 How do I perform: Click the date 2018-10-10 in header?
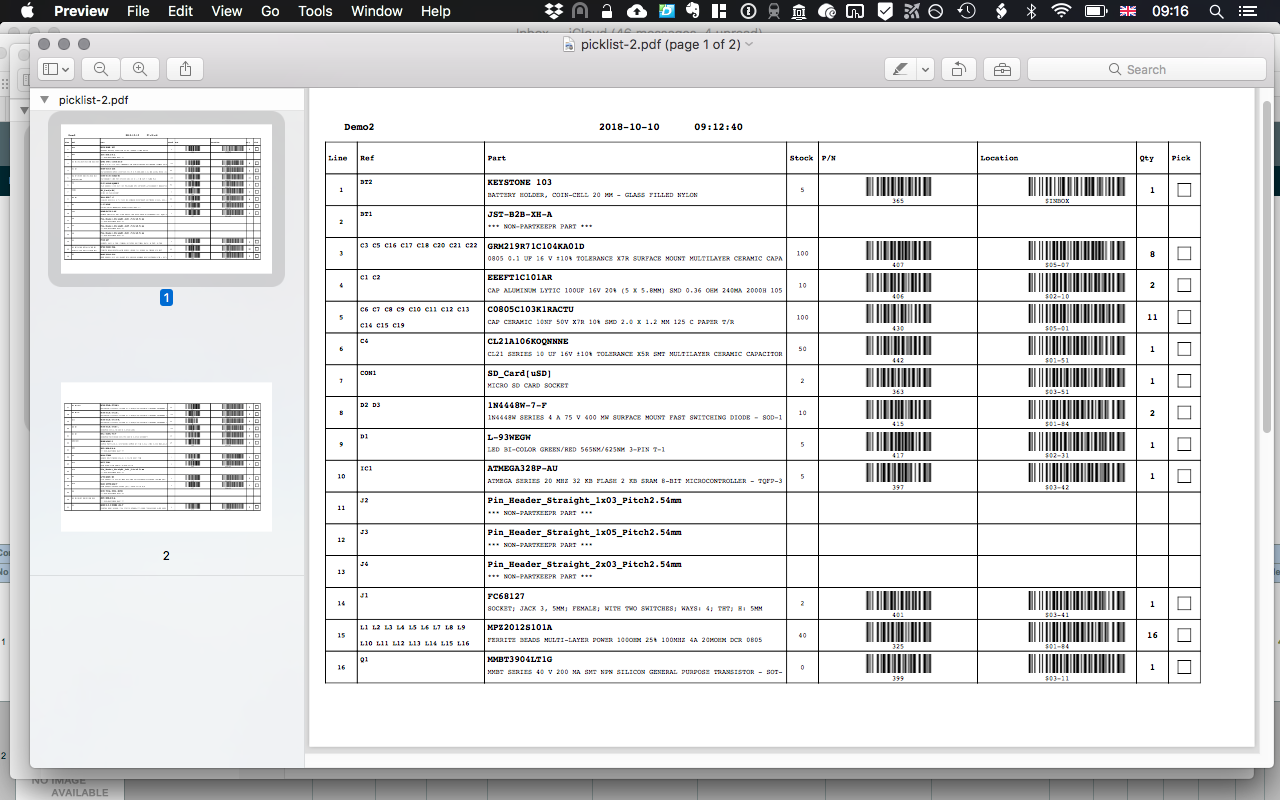(629, 127)
